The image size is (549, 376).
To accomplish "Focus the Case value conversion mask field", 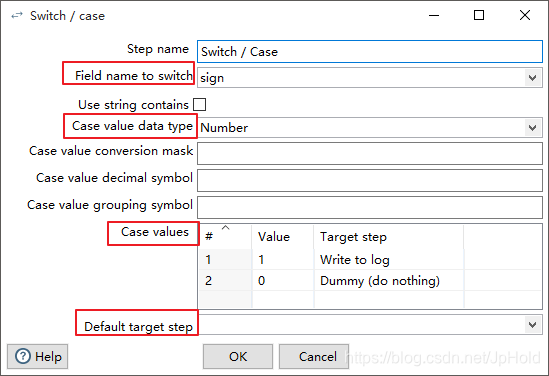I will 370,153.
